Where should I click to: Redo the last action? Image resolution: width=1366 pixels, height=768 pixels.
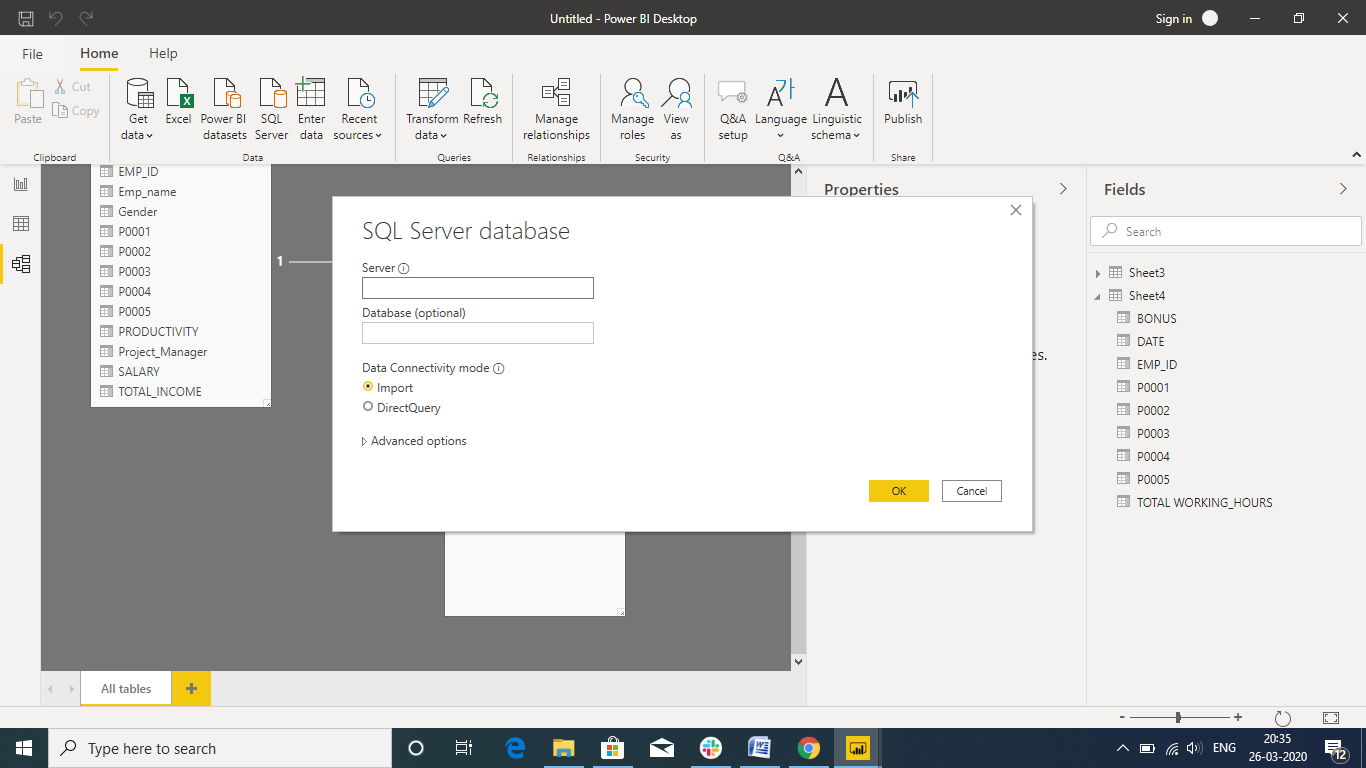tap(86, 18)
